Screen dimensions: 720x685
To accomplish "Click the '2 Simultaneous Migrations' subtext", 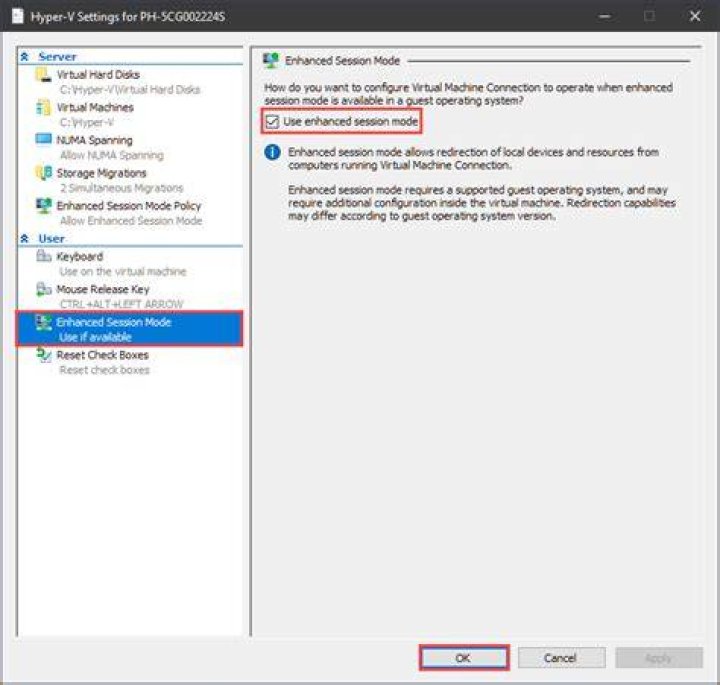I will pos(122,188).
